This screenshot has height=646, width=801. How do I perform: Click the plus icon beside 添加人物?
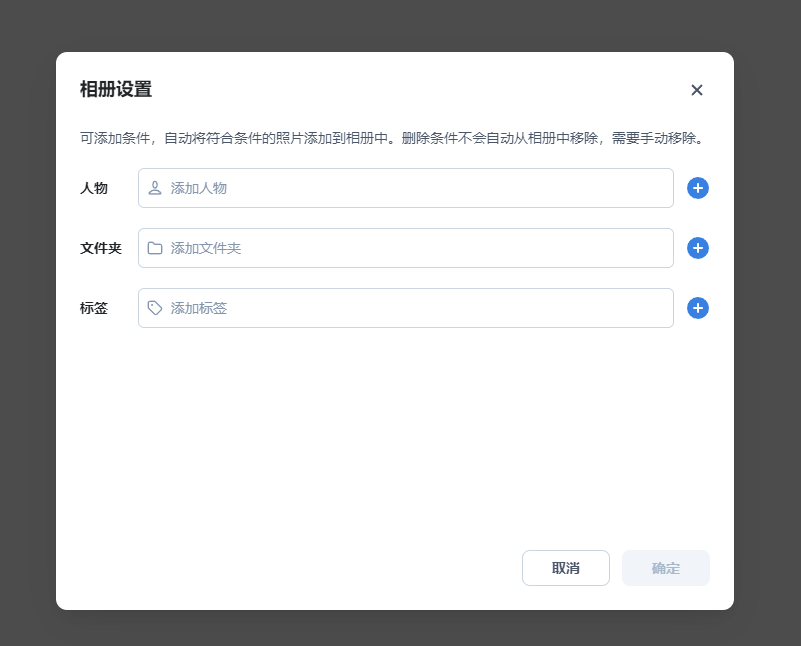click(697, 188)
